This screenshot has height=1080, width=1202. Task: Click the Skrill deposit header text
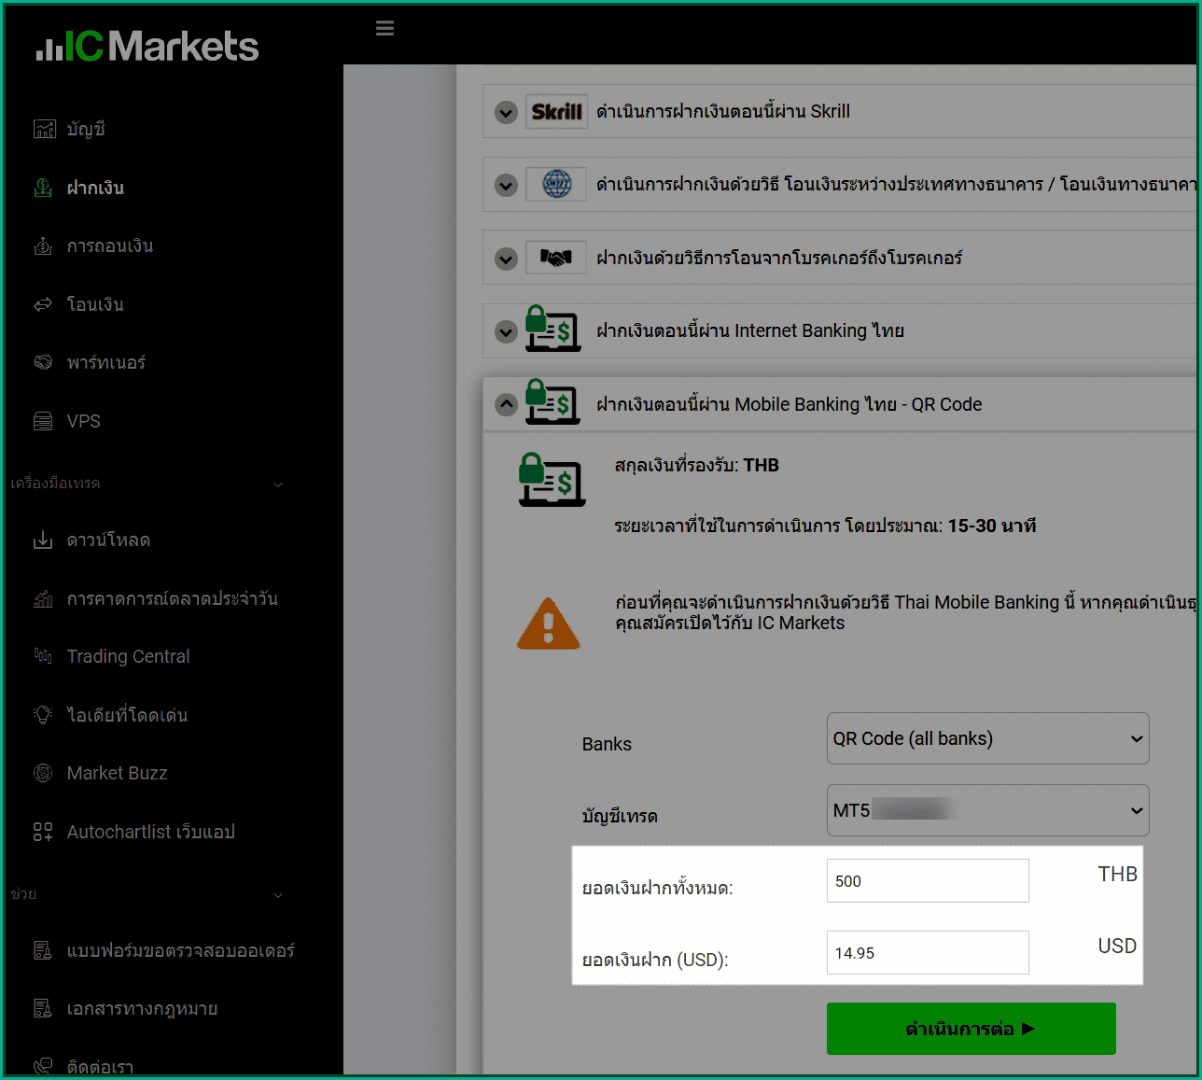point(723,112)
